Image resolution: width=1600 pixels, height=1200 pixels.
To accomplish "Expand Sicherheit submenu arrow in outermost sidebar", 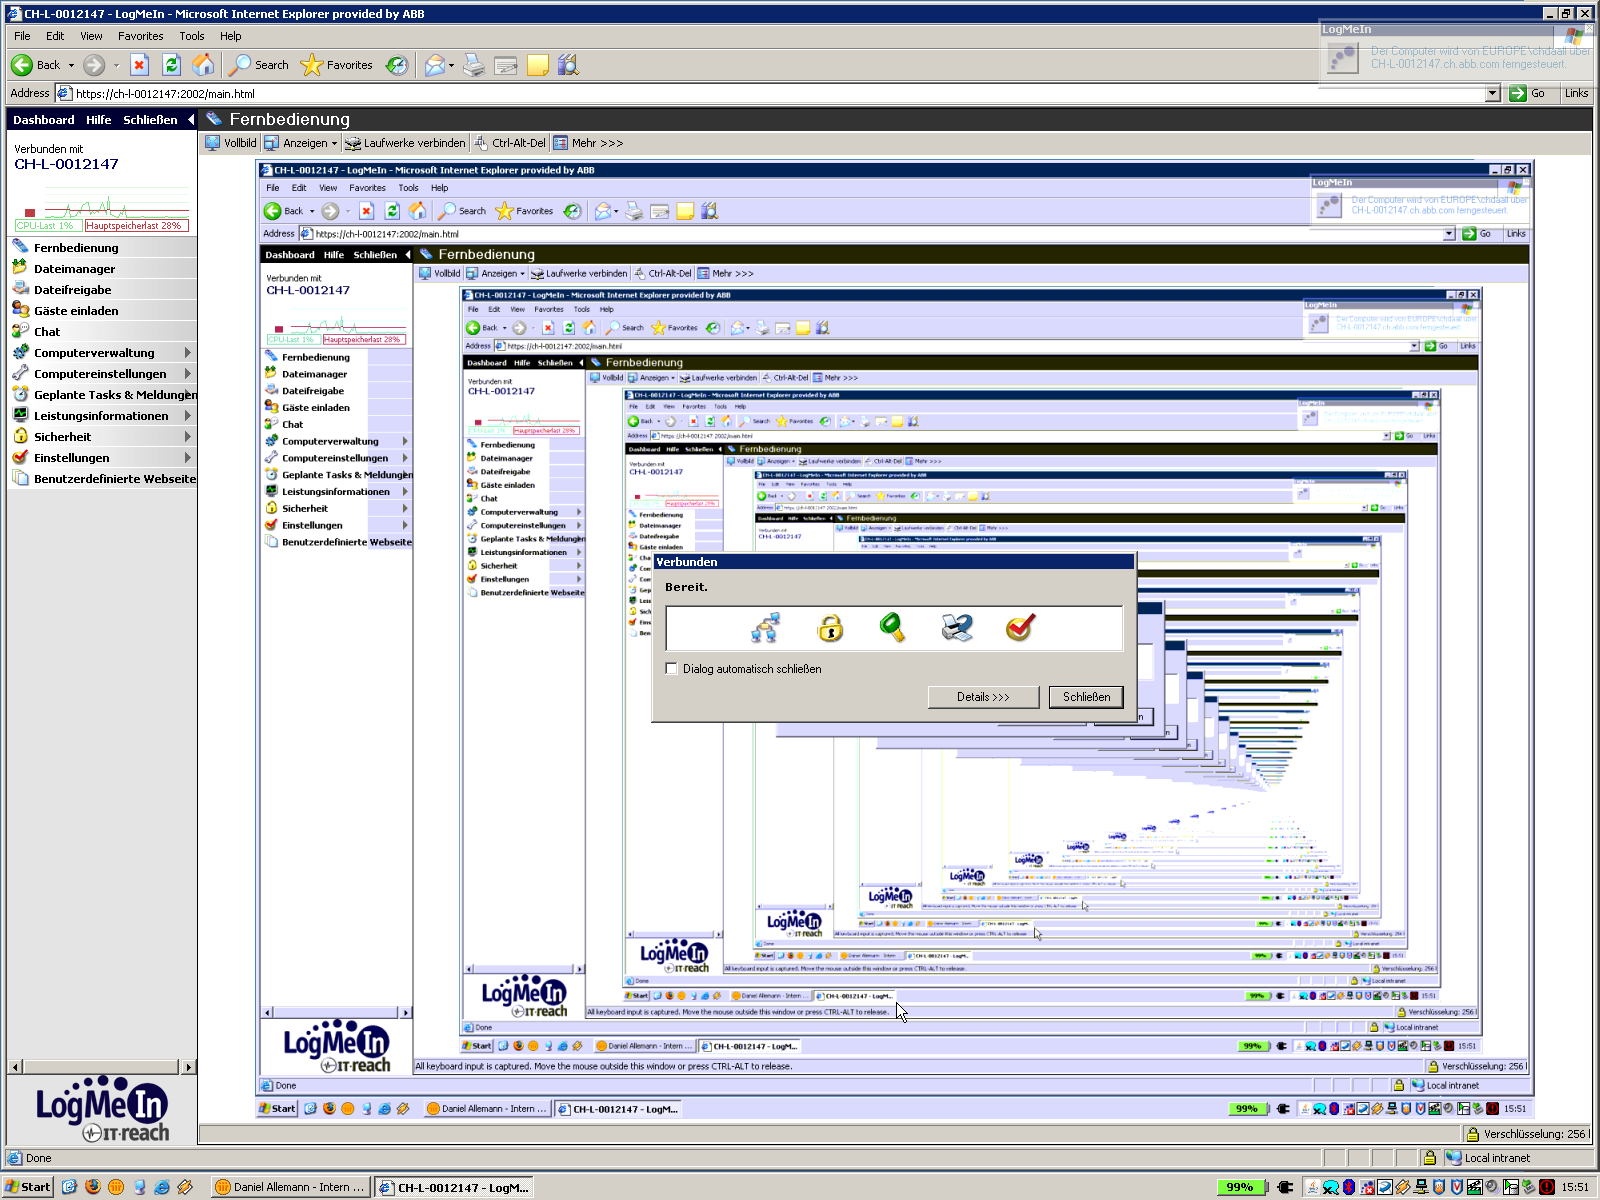I will tap(187, 437).
